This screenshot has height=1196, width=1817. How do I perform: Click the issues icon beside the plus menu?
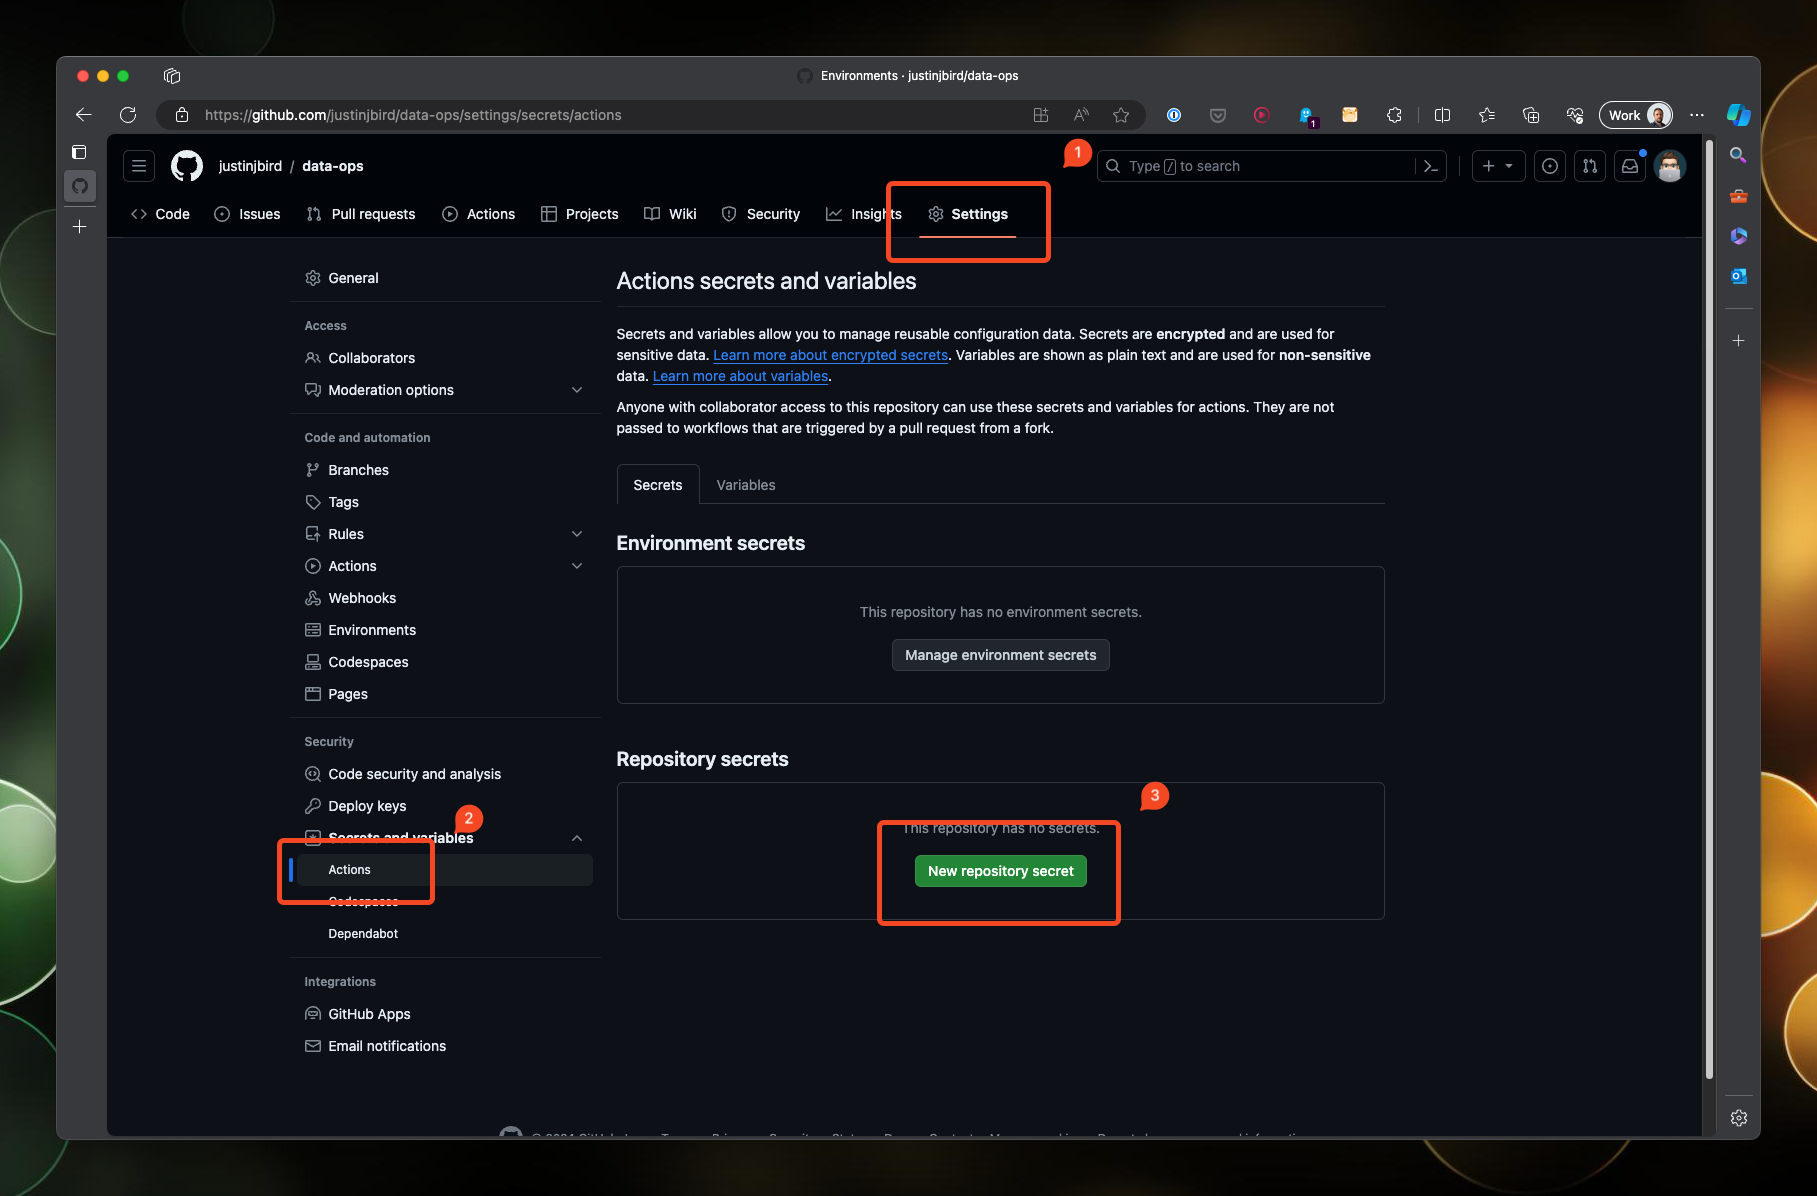pyautogui.click(x=1549, y=166)
